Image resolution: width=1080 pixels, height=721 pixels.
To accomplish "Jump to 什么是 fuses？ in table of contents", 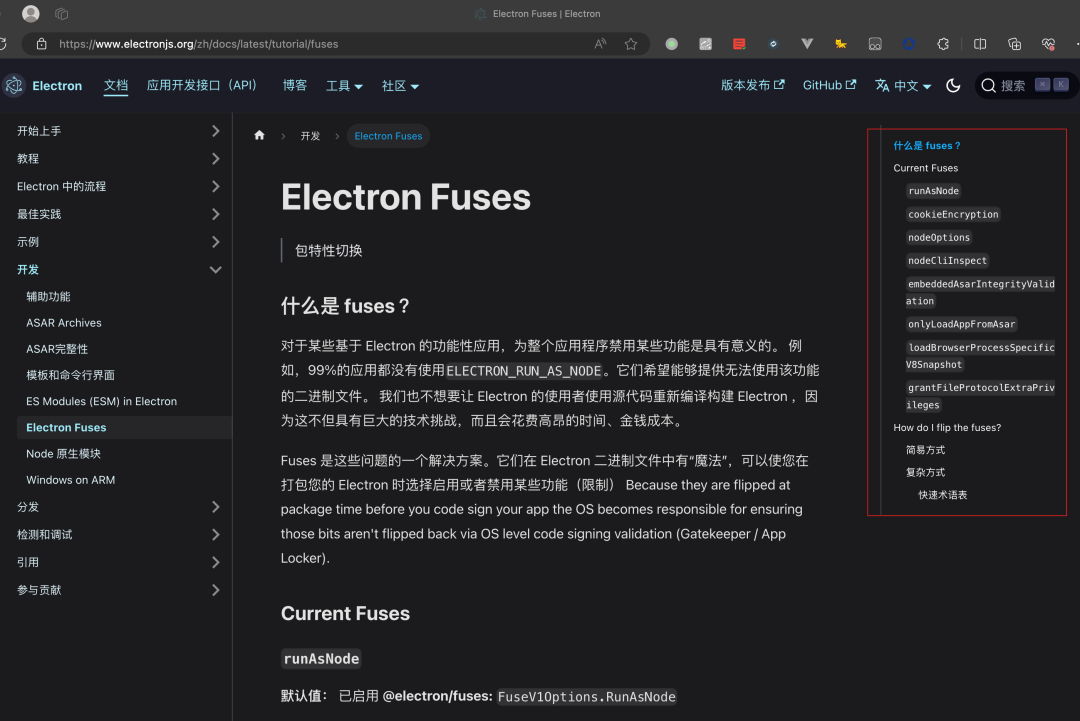I will tap(926, 146).
